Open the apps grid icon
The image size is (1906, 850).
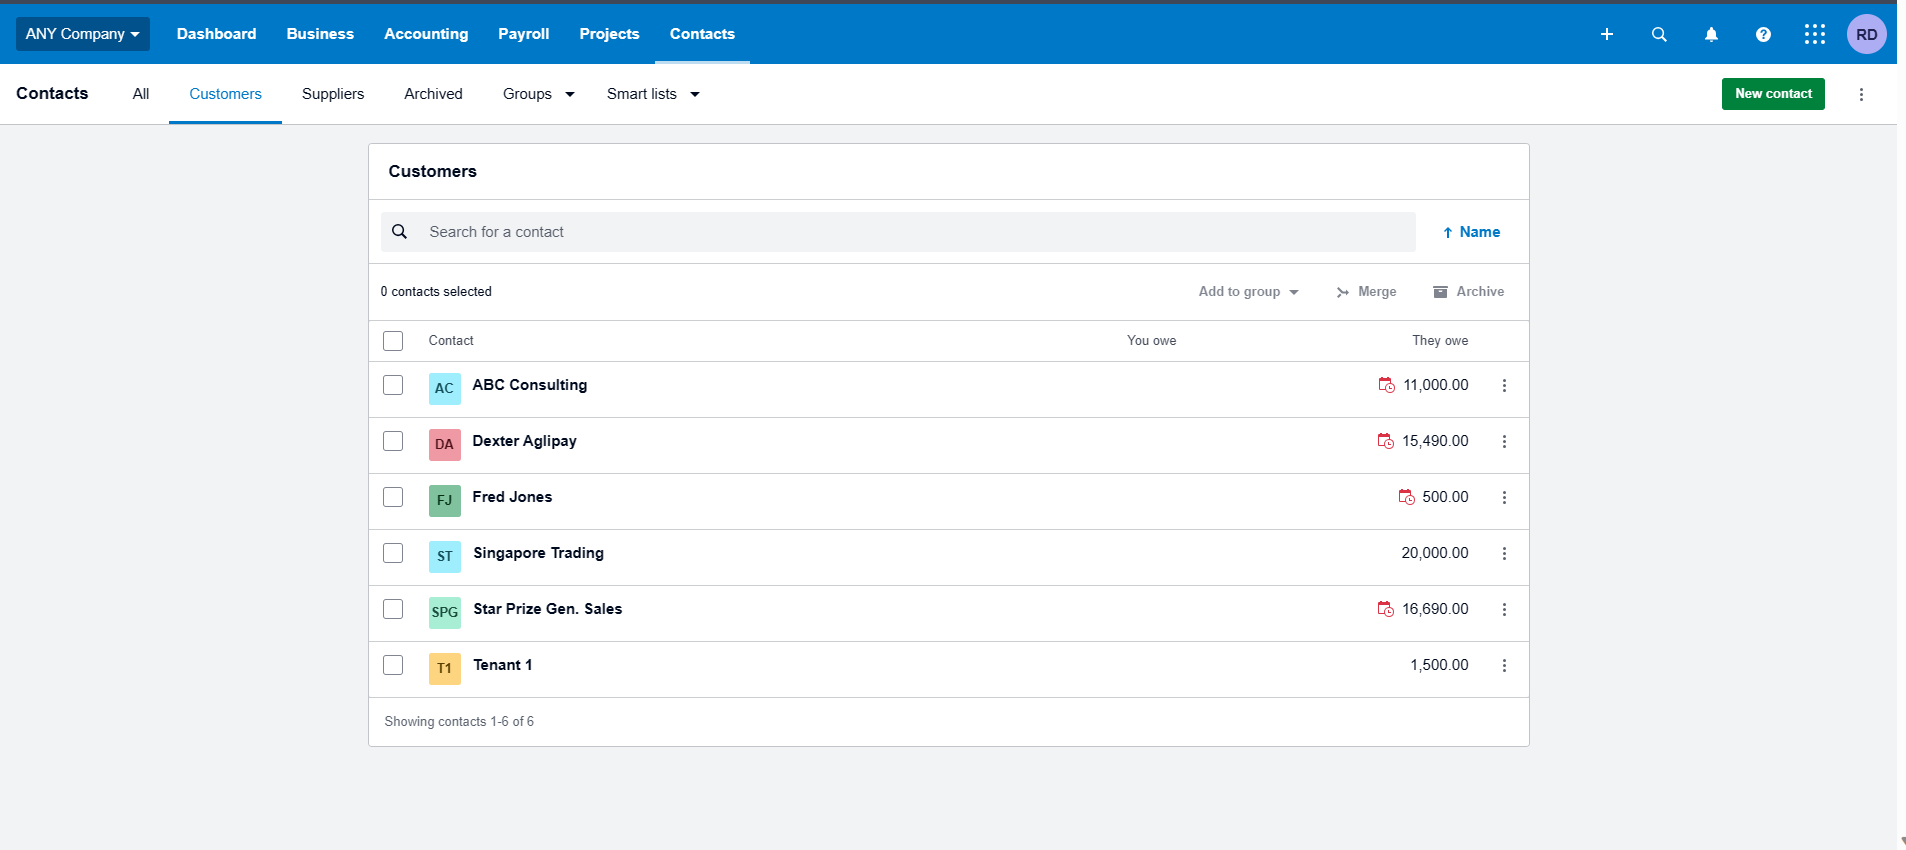tap(1815, 34)
